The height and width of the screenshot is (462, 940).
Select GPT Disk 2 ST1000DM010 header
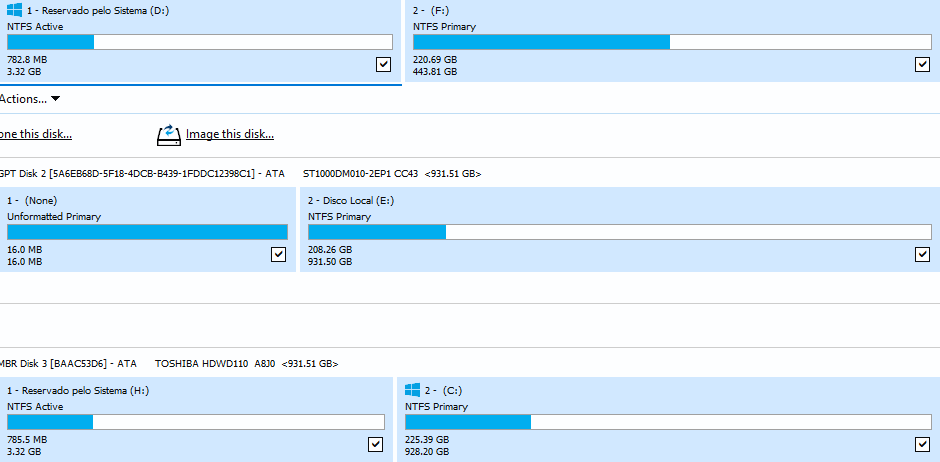click(240, 174)
